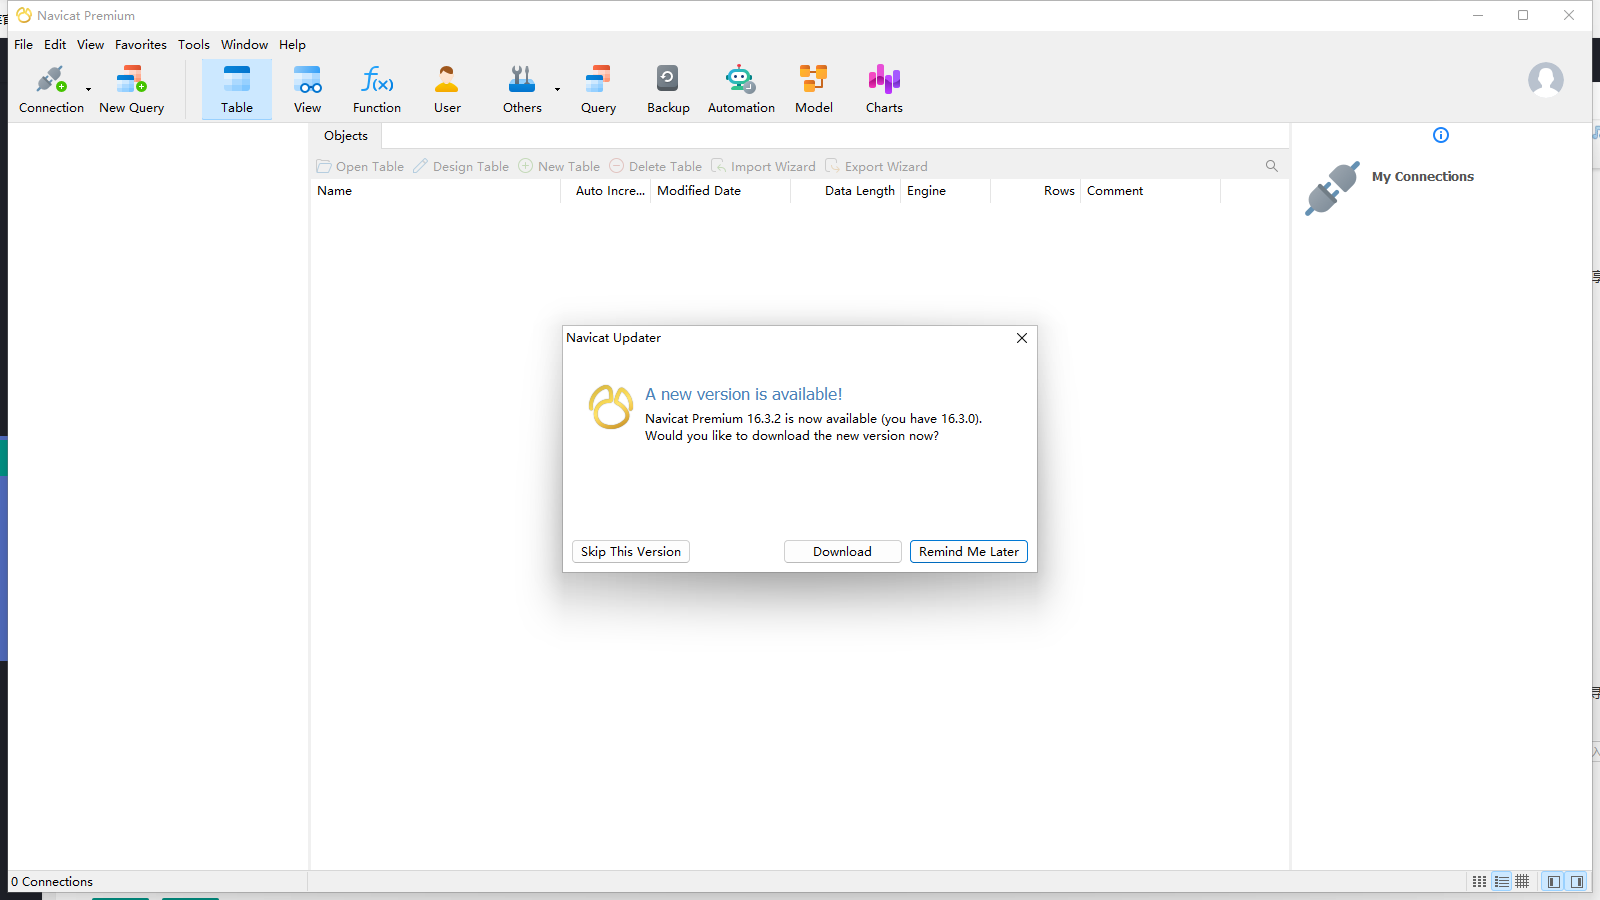Viewport: 1600px width, 900px height.
Task: Open the Automation toolbar icon
Action: tap(741, 89)
